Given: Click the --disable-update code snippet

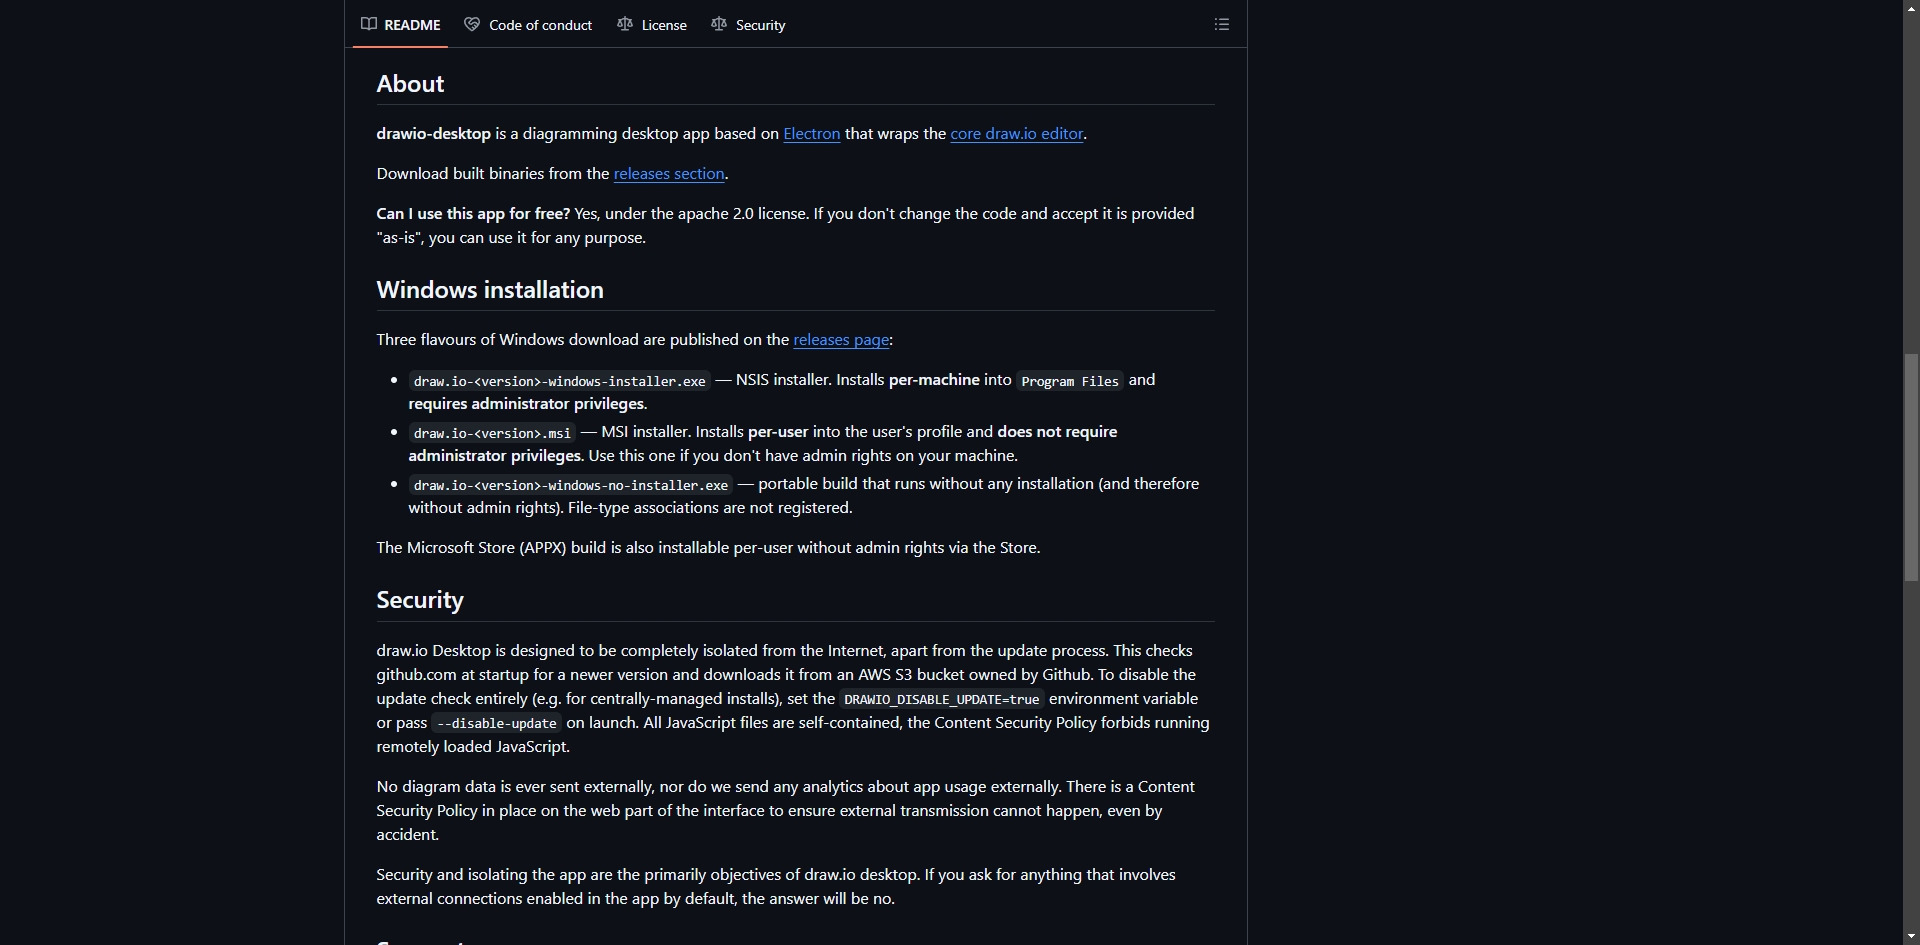Looking at the screenshot, I should 497,723.
